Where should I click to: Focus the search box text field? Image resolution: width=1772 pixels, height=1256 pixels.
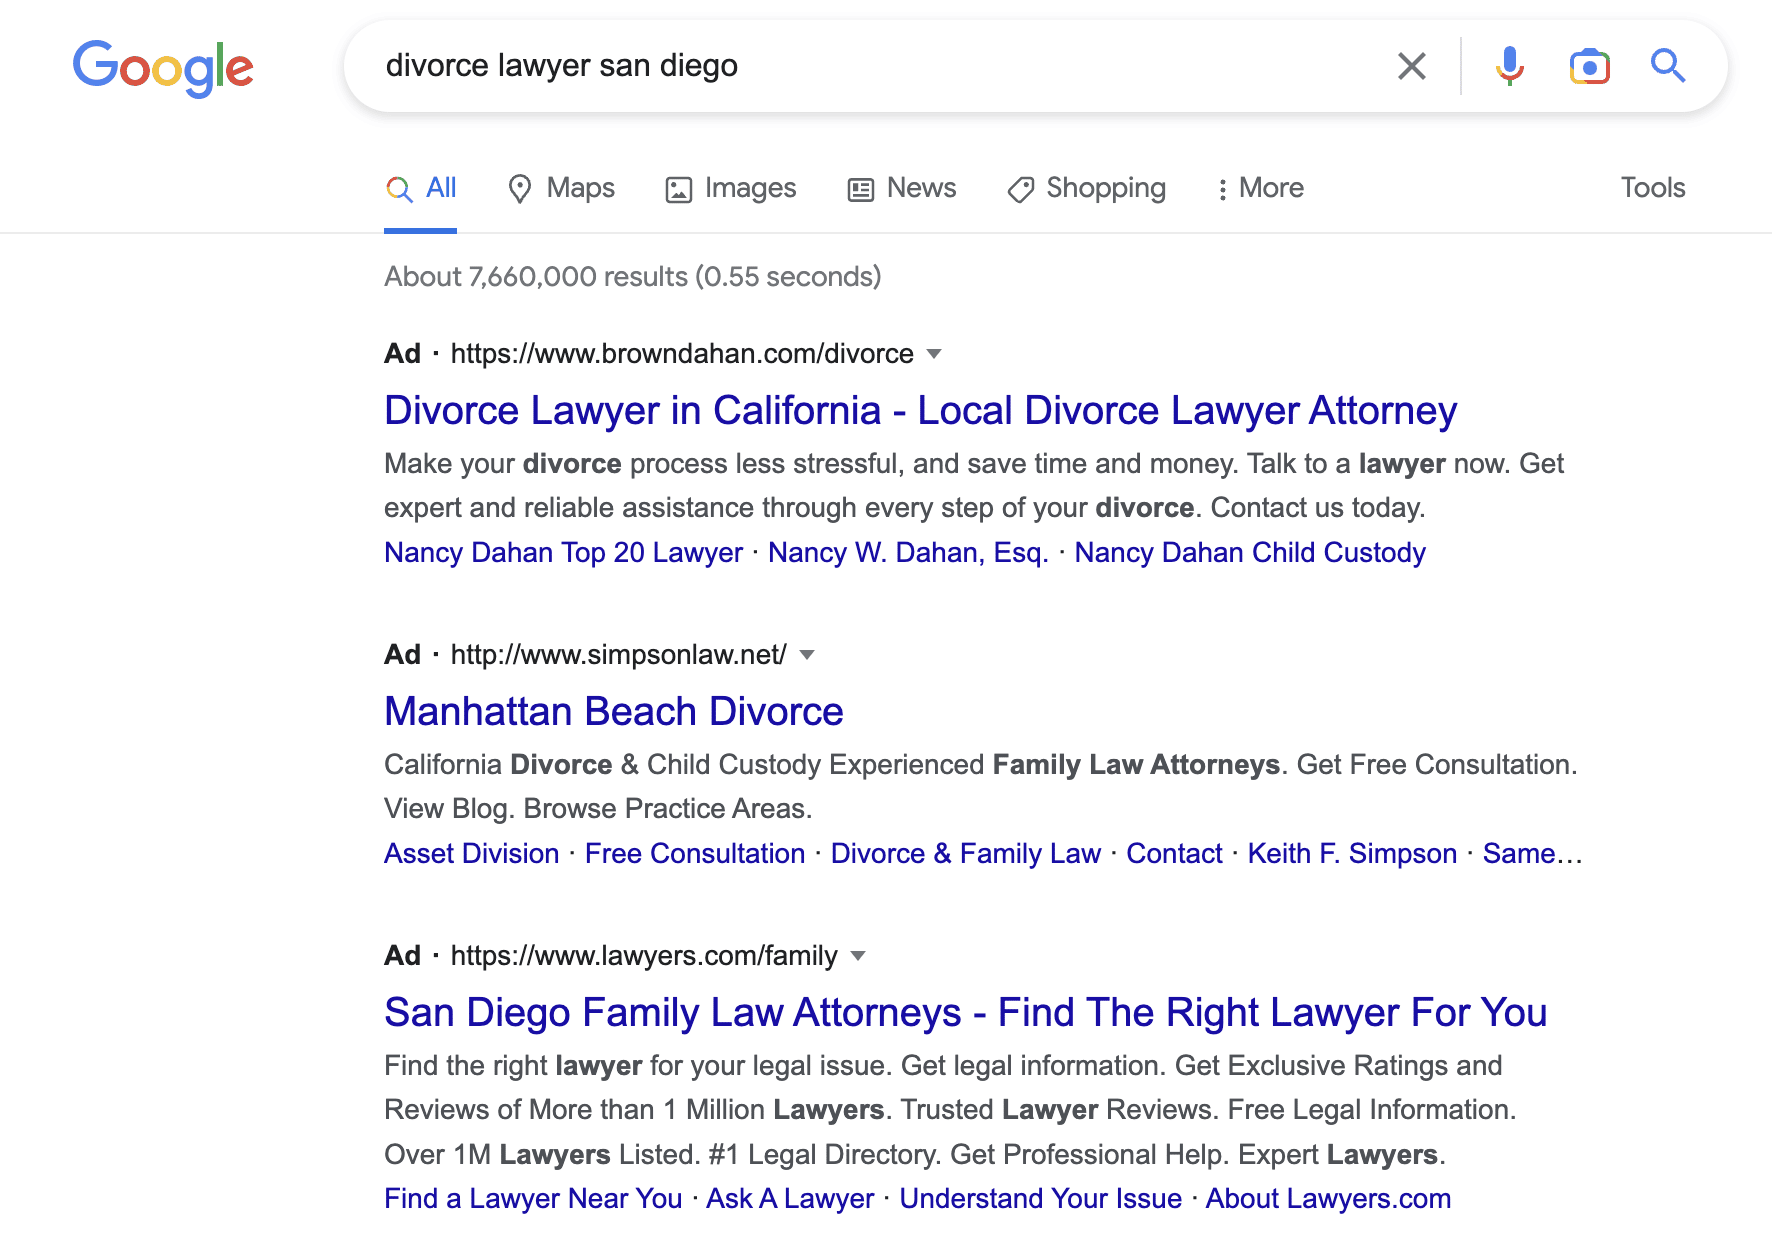click(870, 66)
